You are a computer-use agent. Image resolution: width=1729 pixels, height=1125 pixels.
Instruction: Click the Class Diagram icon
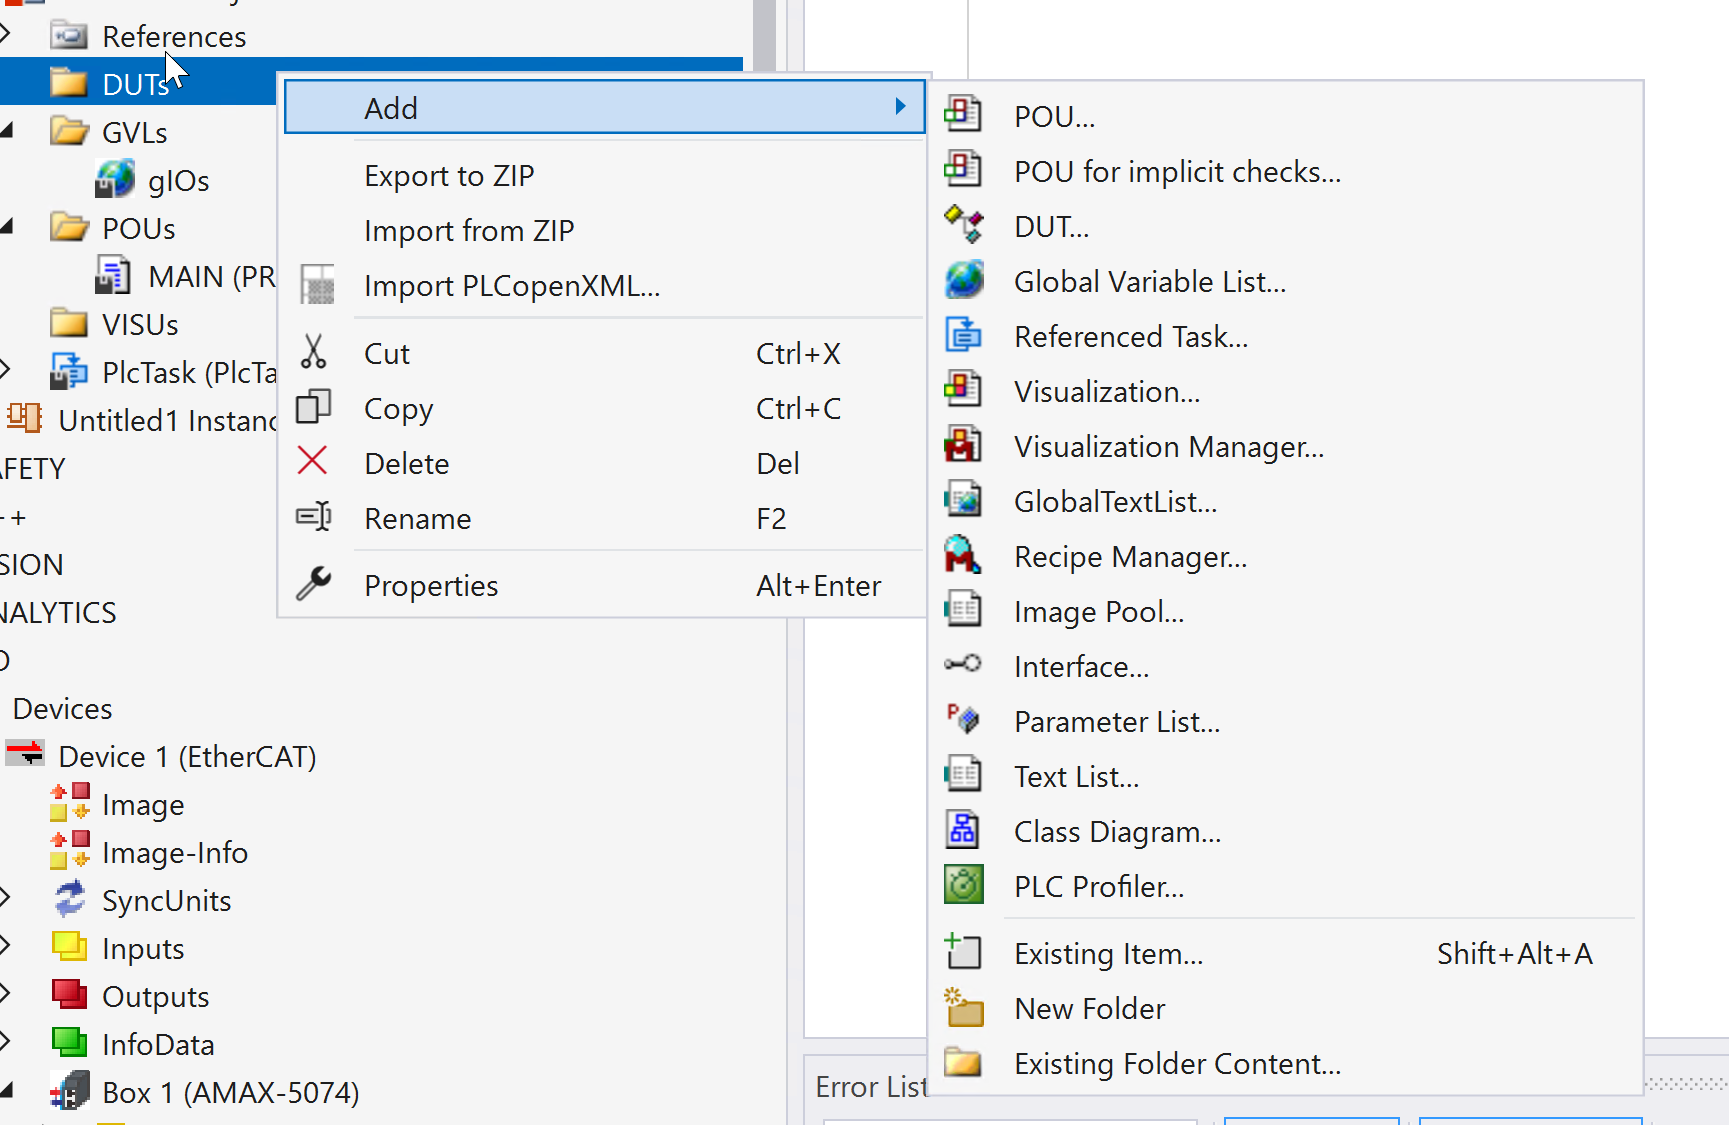coord(963,831)
